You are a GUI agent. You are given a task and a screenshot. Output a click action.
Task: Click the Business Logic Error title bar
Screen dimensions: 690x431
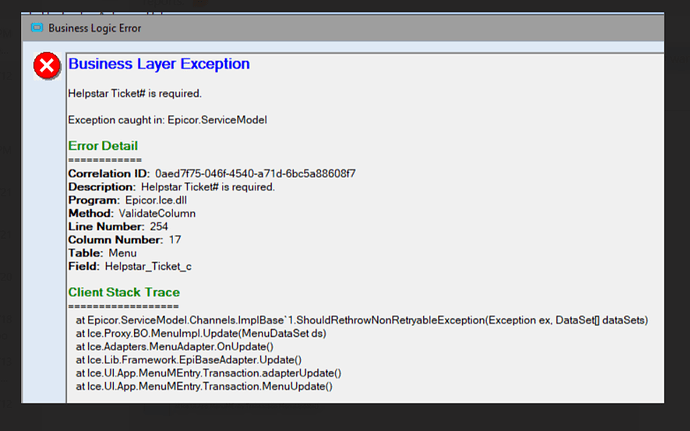(x=343, y=28)
